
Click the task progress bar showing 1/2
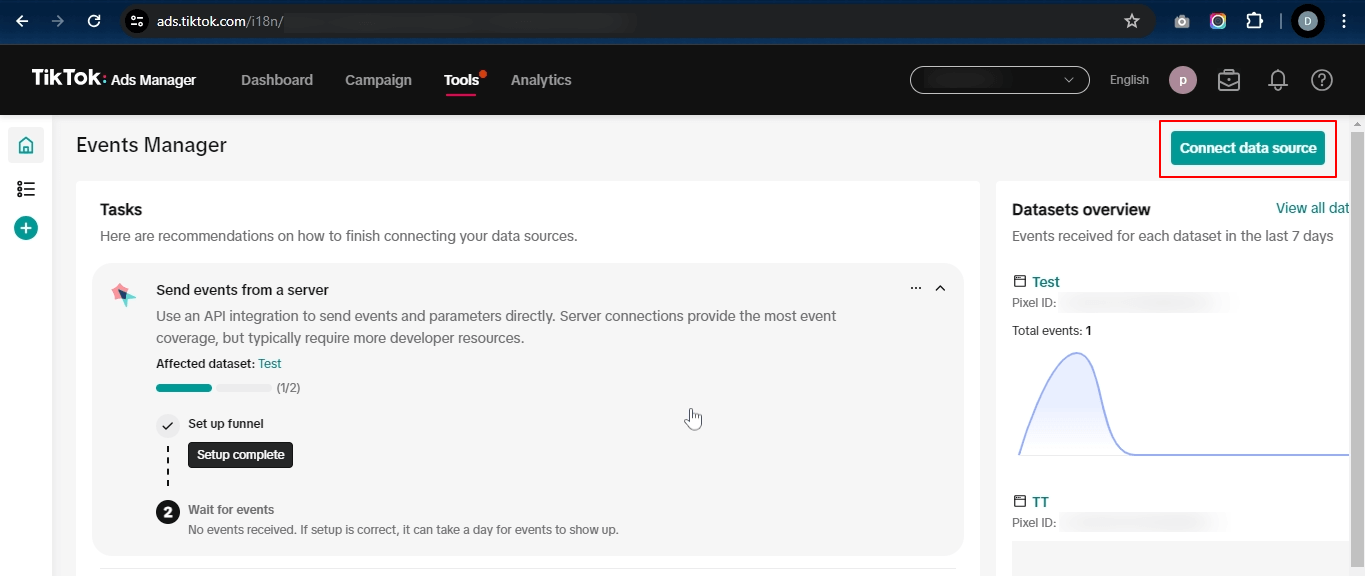point(213,388)
